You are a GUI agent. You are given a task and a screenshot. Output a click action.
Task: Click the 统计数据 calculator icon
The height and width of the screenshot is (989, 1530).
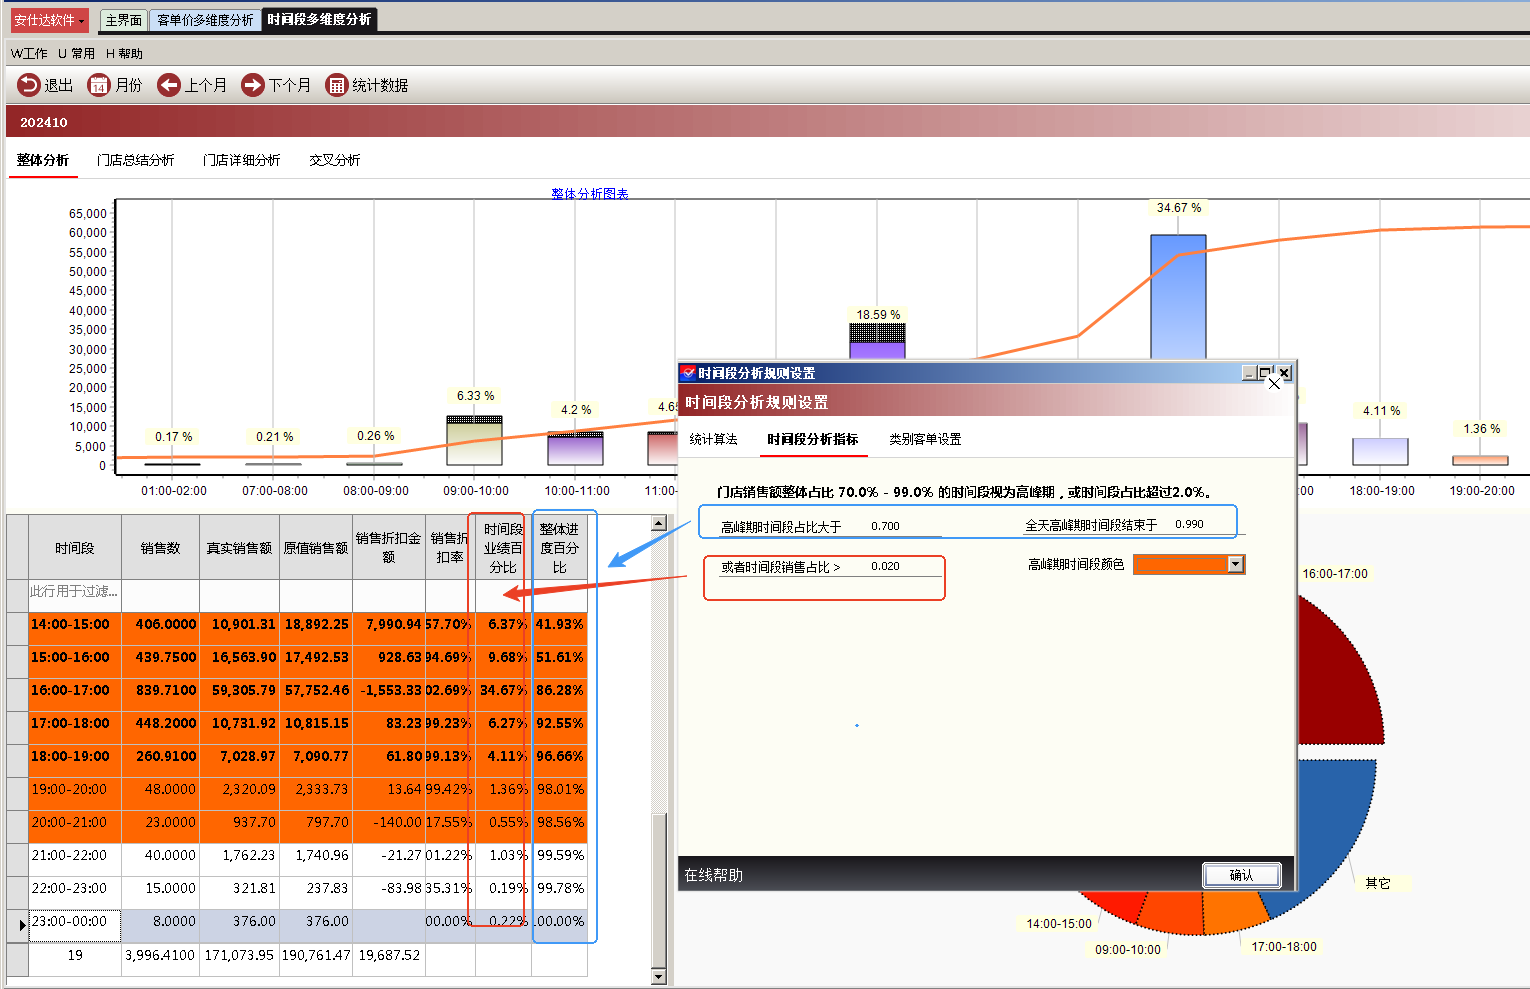pos(337,86)
